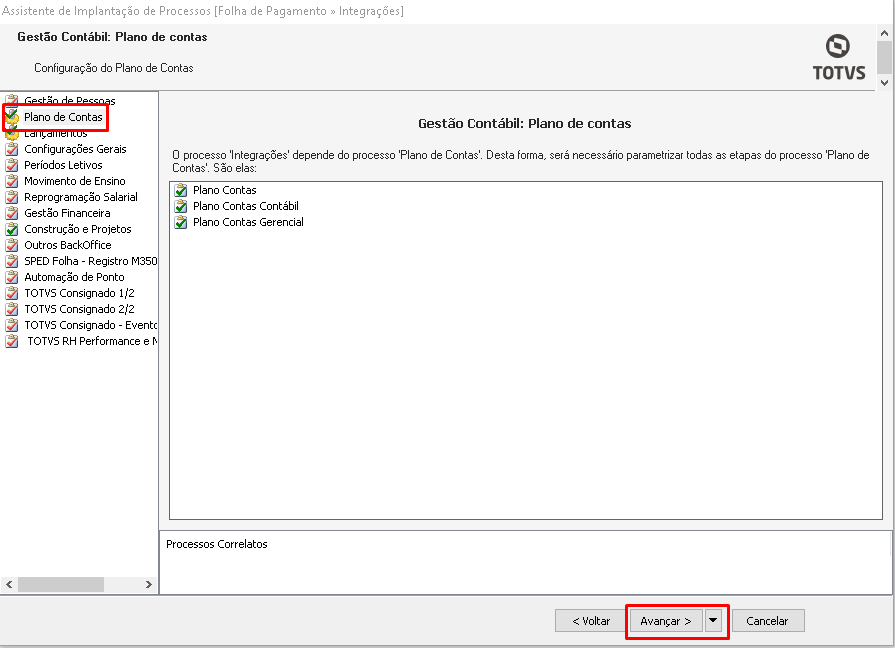Click the icon beside TOTVS Consignado 1/2
The image size is (895, 648).
point(11,293)
